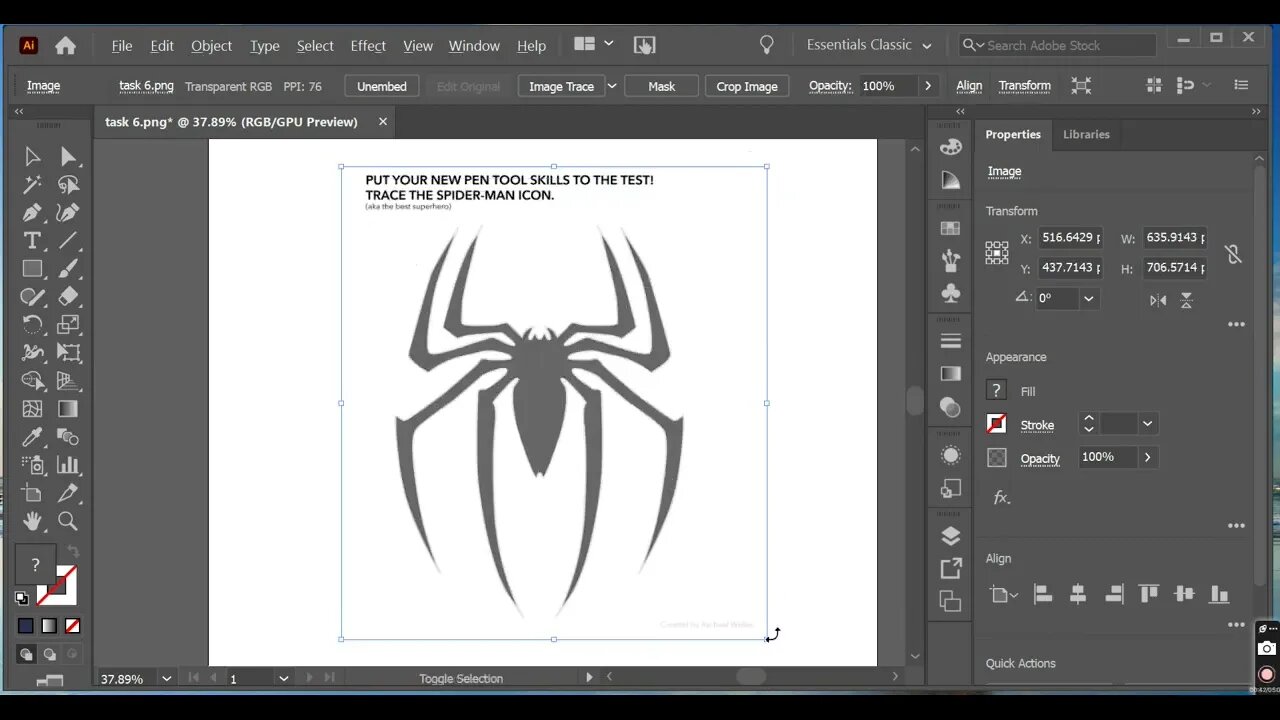Click the Crop Image button

(x=747, y=86)
